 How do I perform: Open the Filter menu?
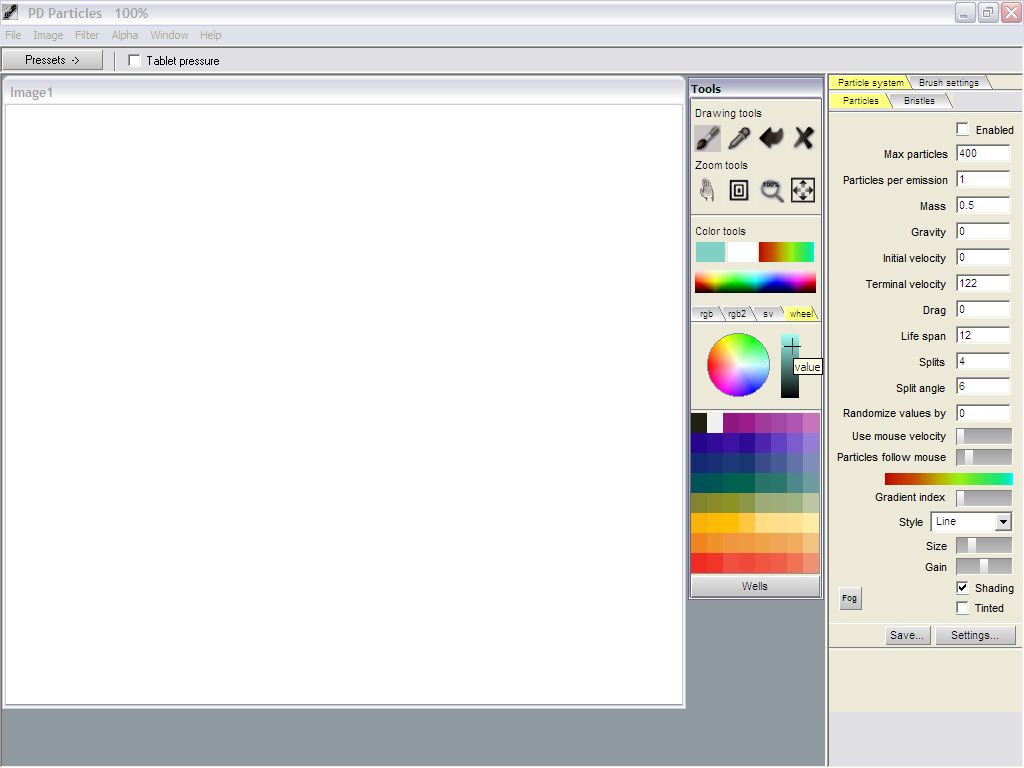coord(87,35)
